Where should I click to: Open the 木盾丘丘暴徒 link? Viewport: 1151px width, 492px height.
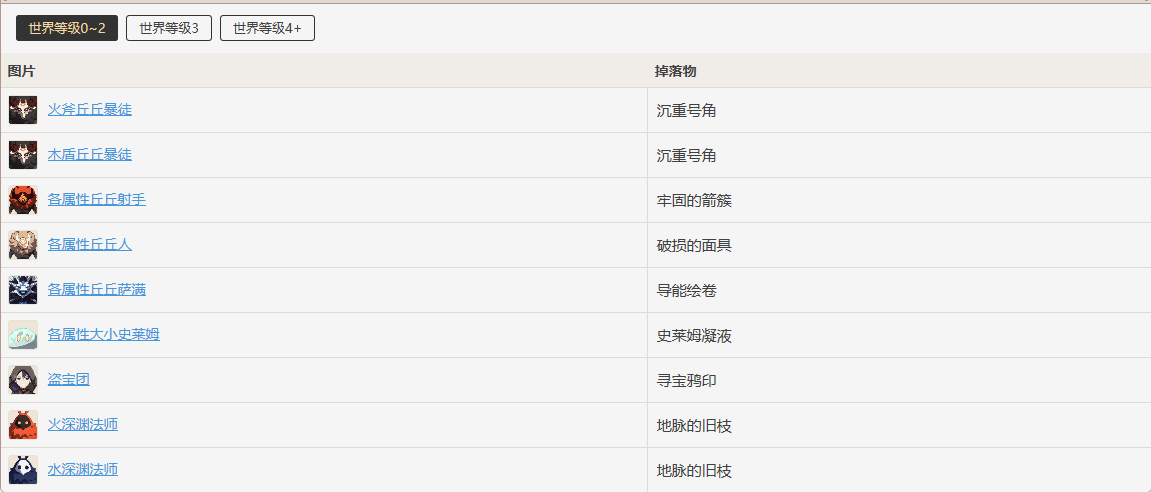(x=90, y=154)
